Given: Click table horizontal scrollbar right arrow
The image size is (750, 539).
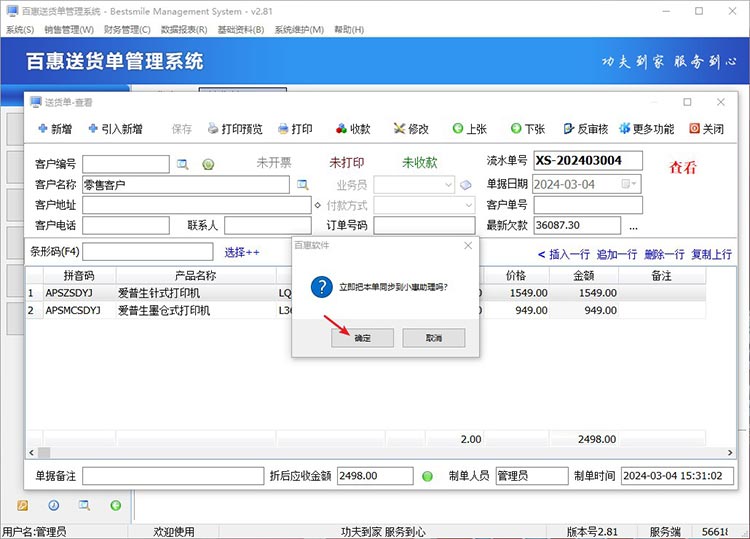Looking at the screenshot, I should pyautogui.click(x=730, y=452).
